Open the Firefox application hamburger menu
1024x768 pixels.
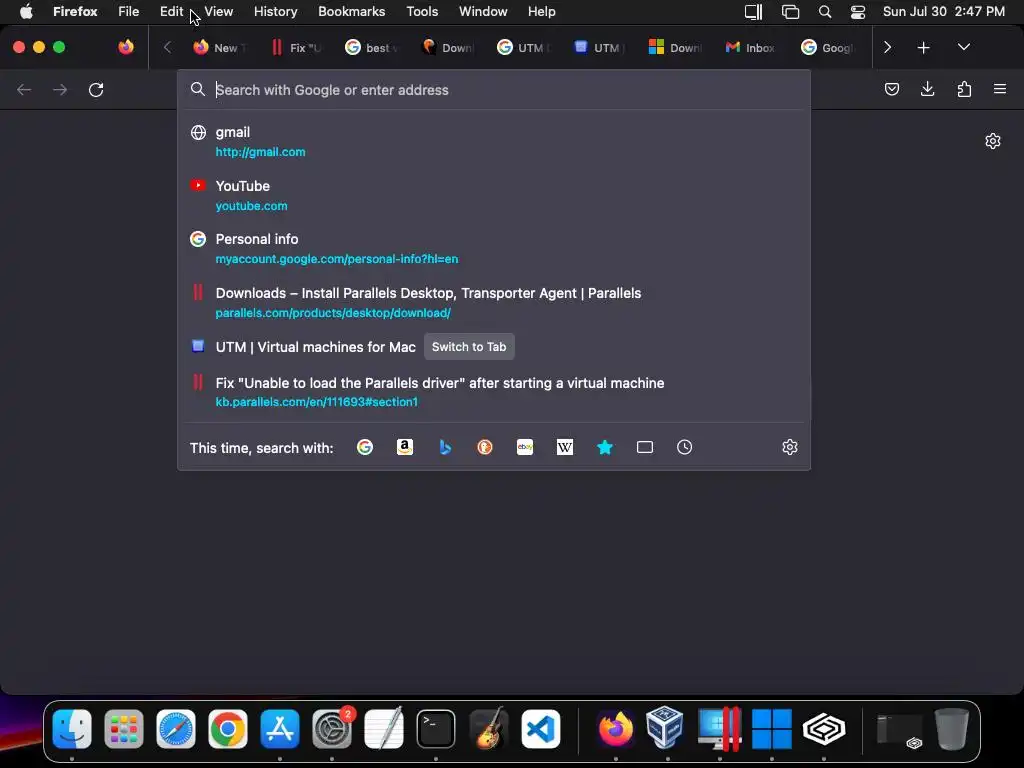[1000, 89]
